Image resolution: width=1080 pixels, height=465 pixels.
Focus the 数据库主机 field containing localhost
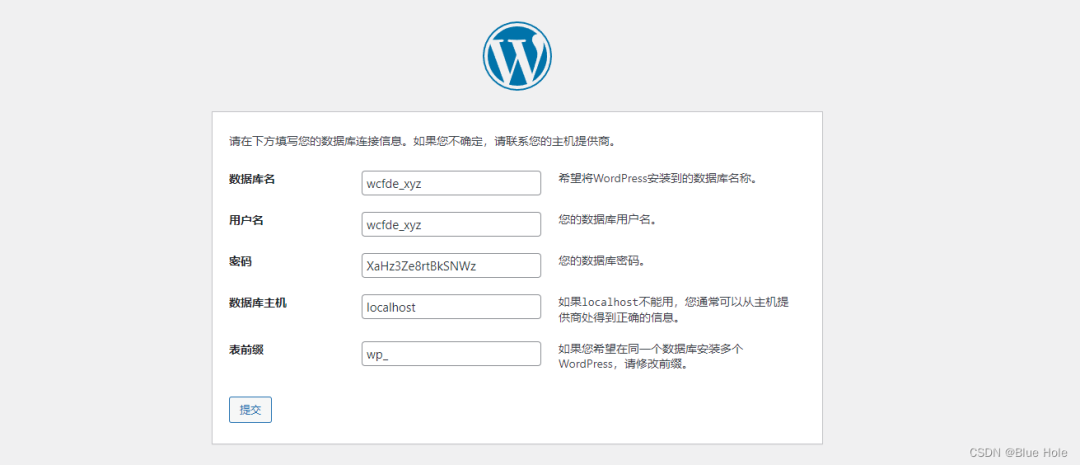pos(450,307)
